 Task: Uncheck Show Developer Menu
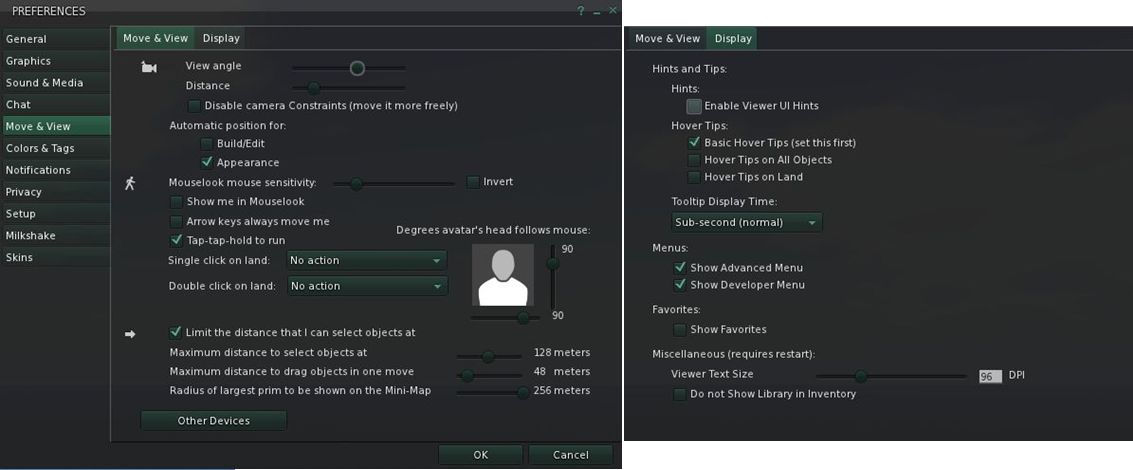pos(680,285)
